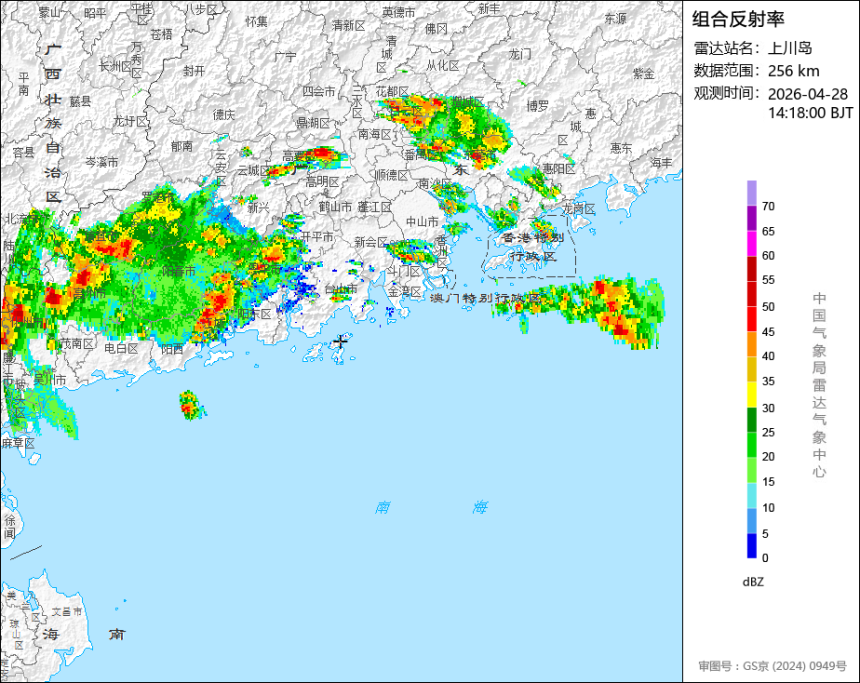Click the 英德市 map label
Image resolution: width=860 pixels, height=683 pixels.
(399, 12)
